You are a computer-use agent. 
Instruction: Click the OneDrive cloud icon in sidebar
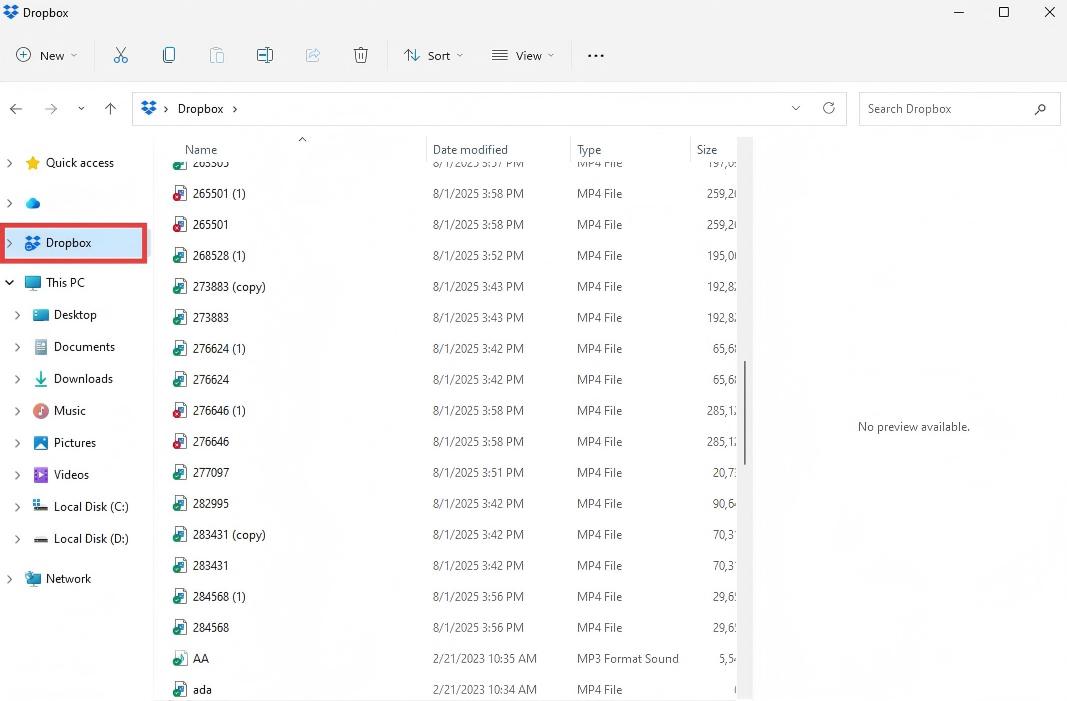point(33,203)
